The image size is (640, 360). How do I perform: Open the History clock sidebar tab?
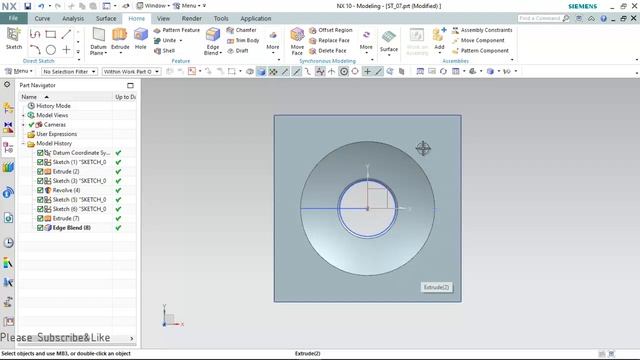tap(8, 242)
